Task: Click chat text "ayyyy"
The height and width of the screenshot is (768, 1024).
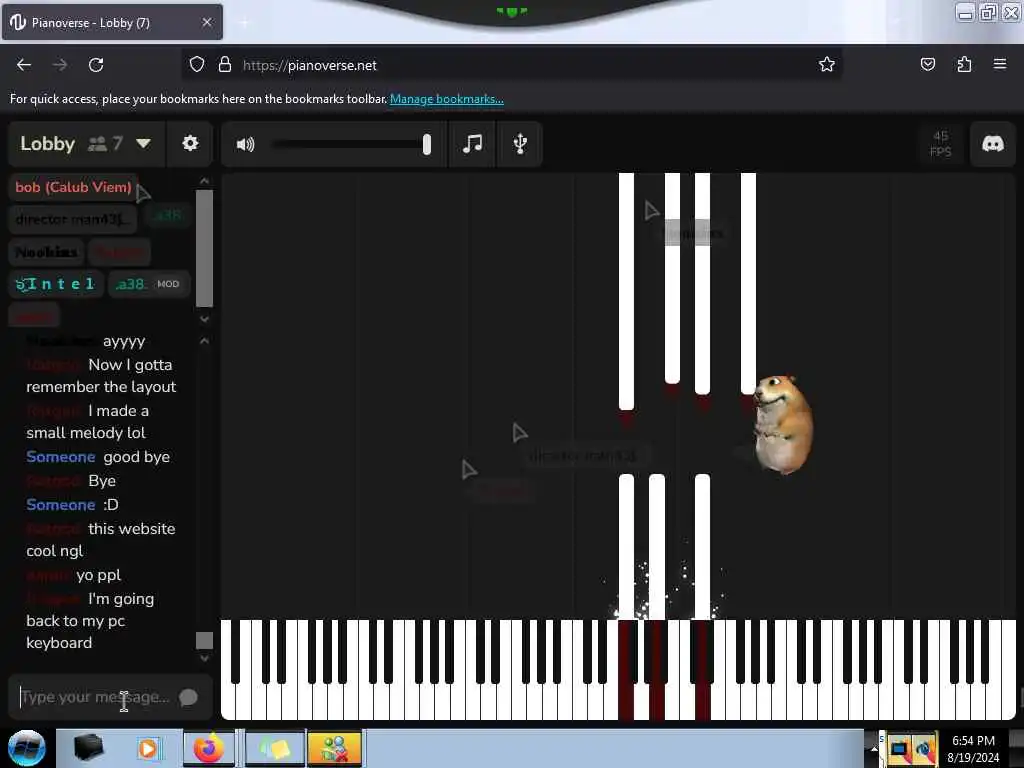Action: point(124,342)
